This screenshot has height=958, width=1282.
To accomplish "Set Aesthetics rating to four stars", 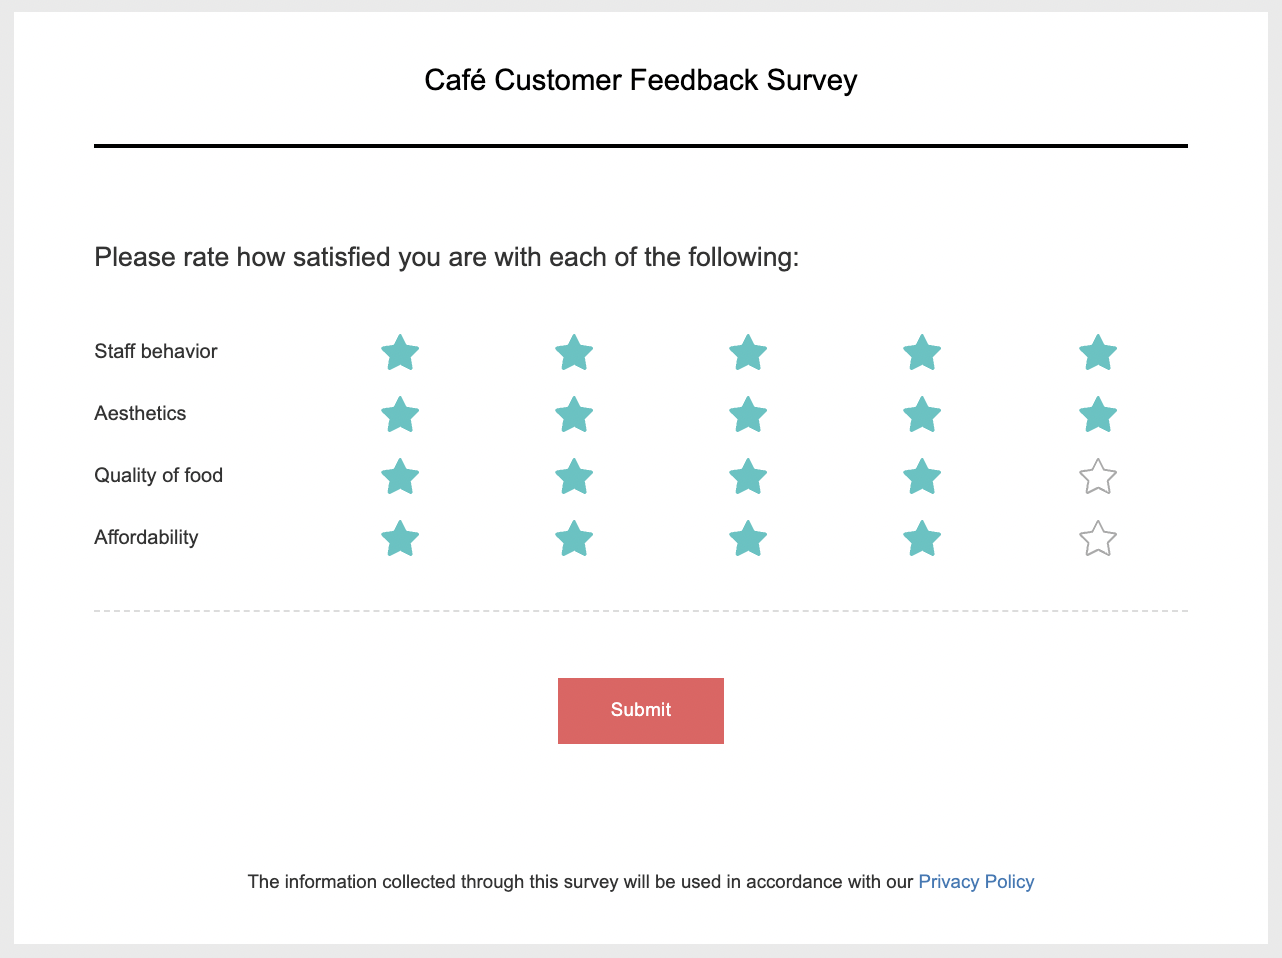I will [922, 415].
